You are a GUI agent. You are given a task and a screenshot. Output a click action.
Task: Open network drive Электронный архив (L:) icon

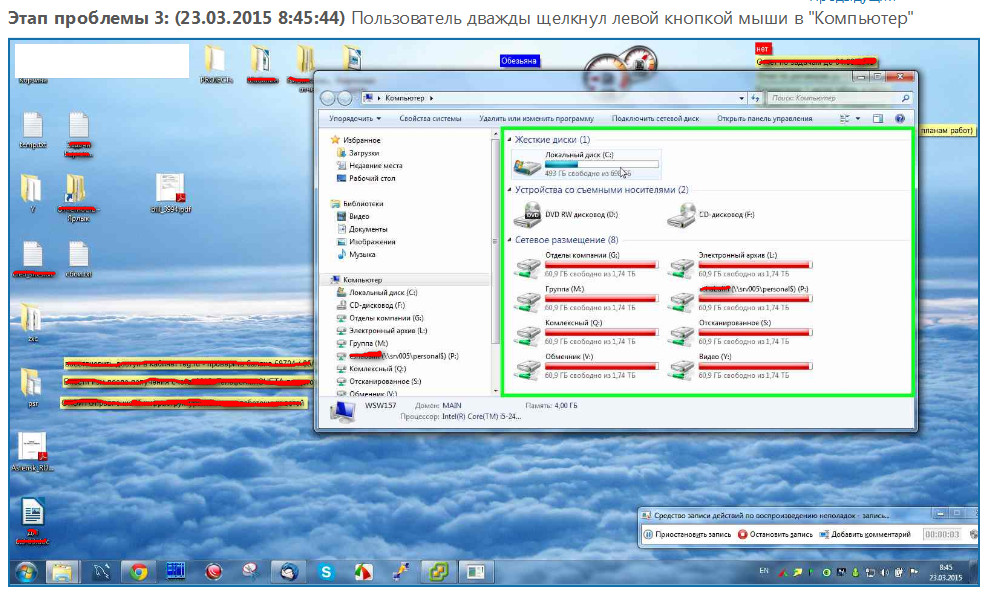[681, 267]
